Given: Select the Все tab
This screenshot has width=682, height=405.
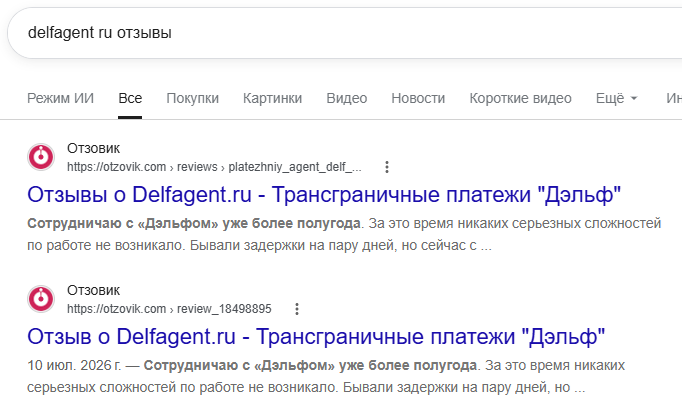Looking at the screenshot, I should (x=130, y=98).
